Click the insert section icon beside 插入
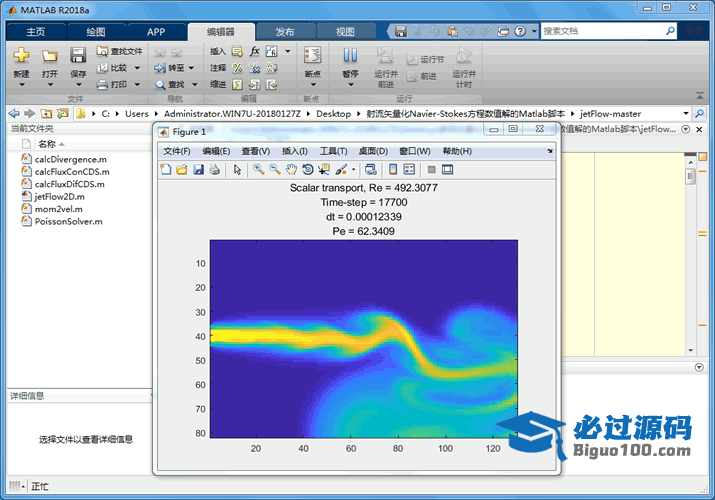This screenshot has width=715, height=500. coord(237,51)
